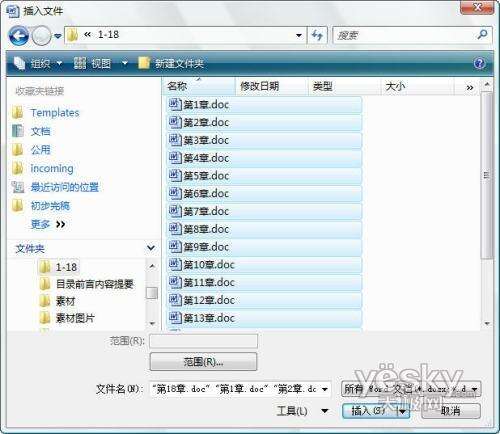Expand the 文件名 filename dropdown
This screenshot has height=434, width=500.
pos(325,389)
